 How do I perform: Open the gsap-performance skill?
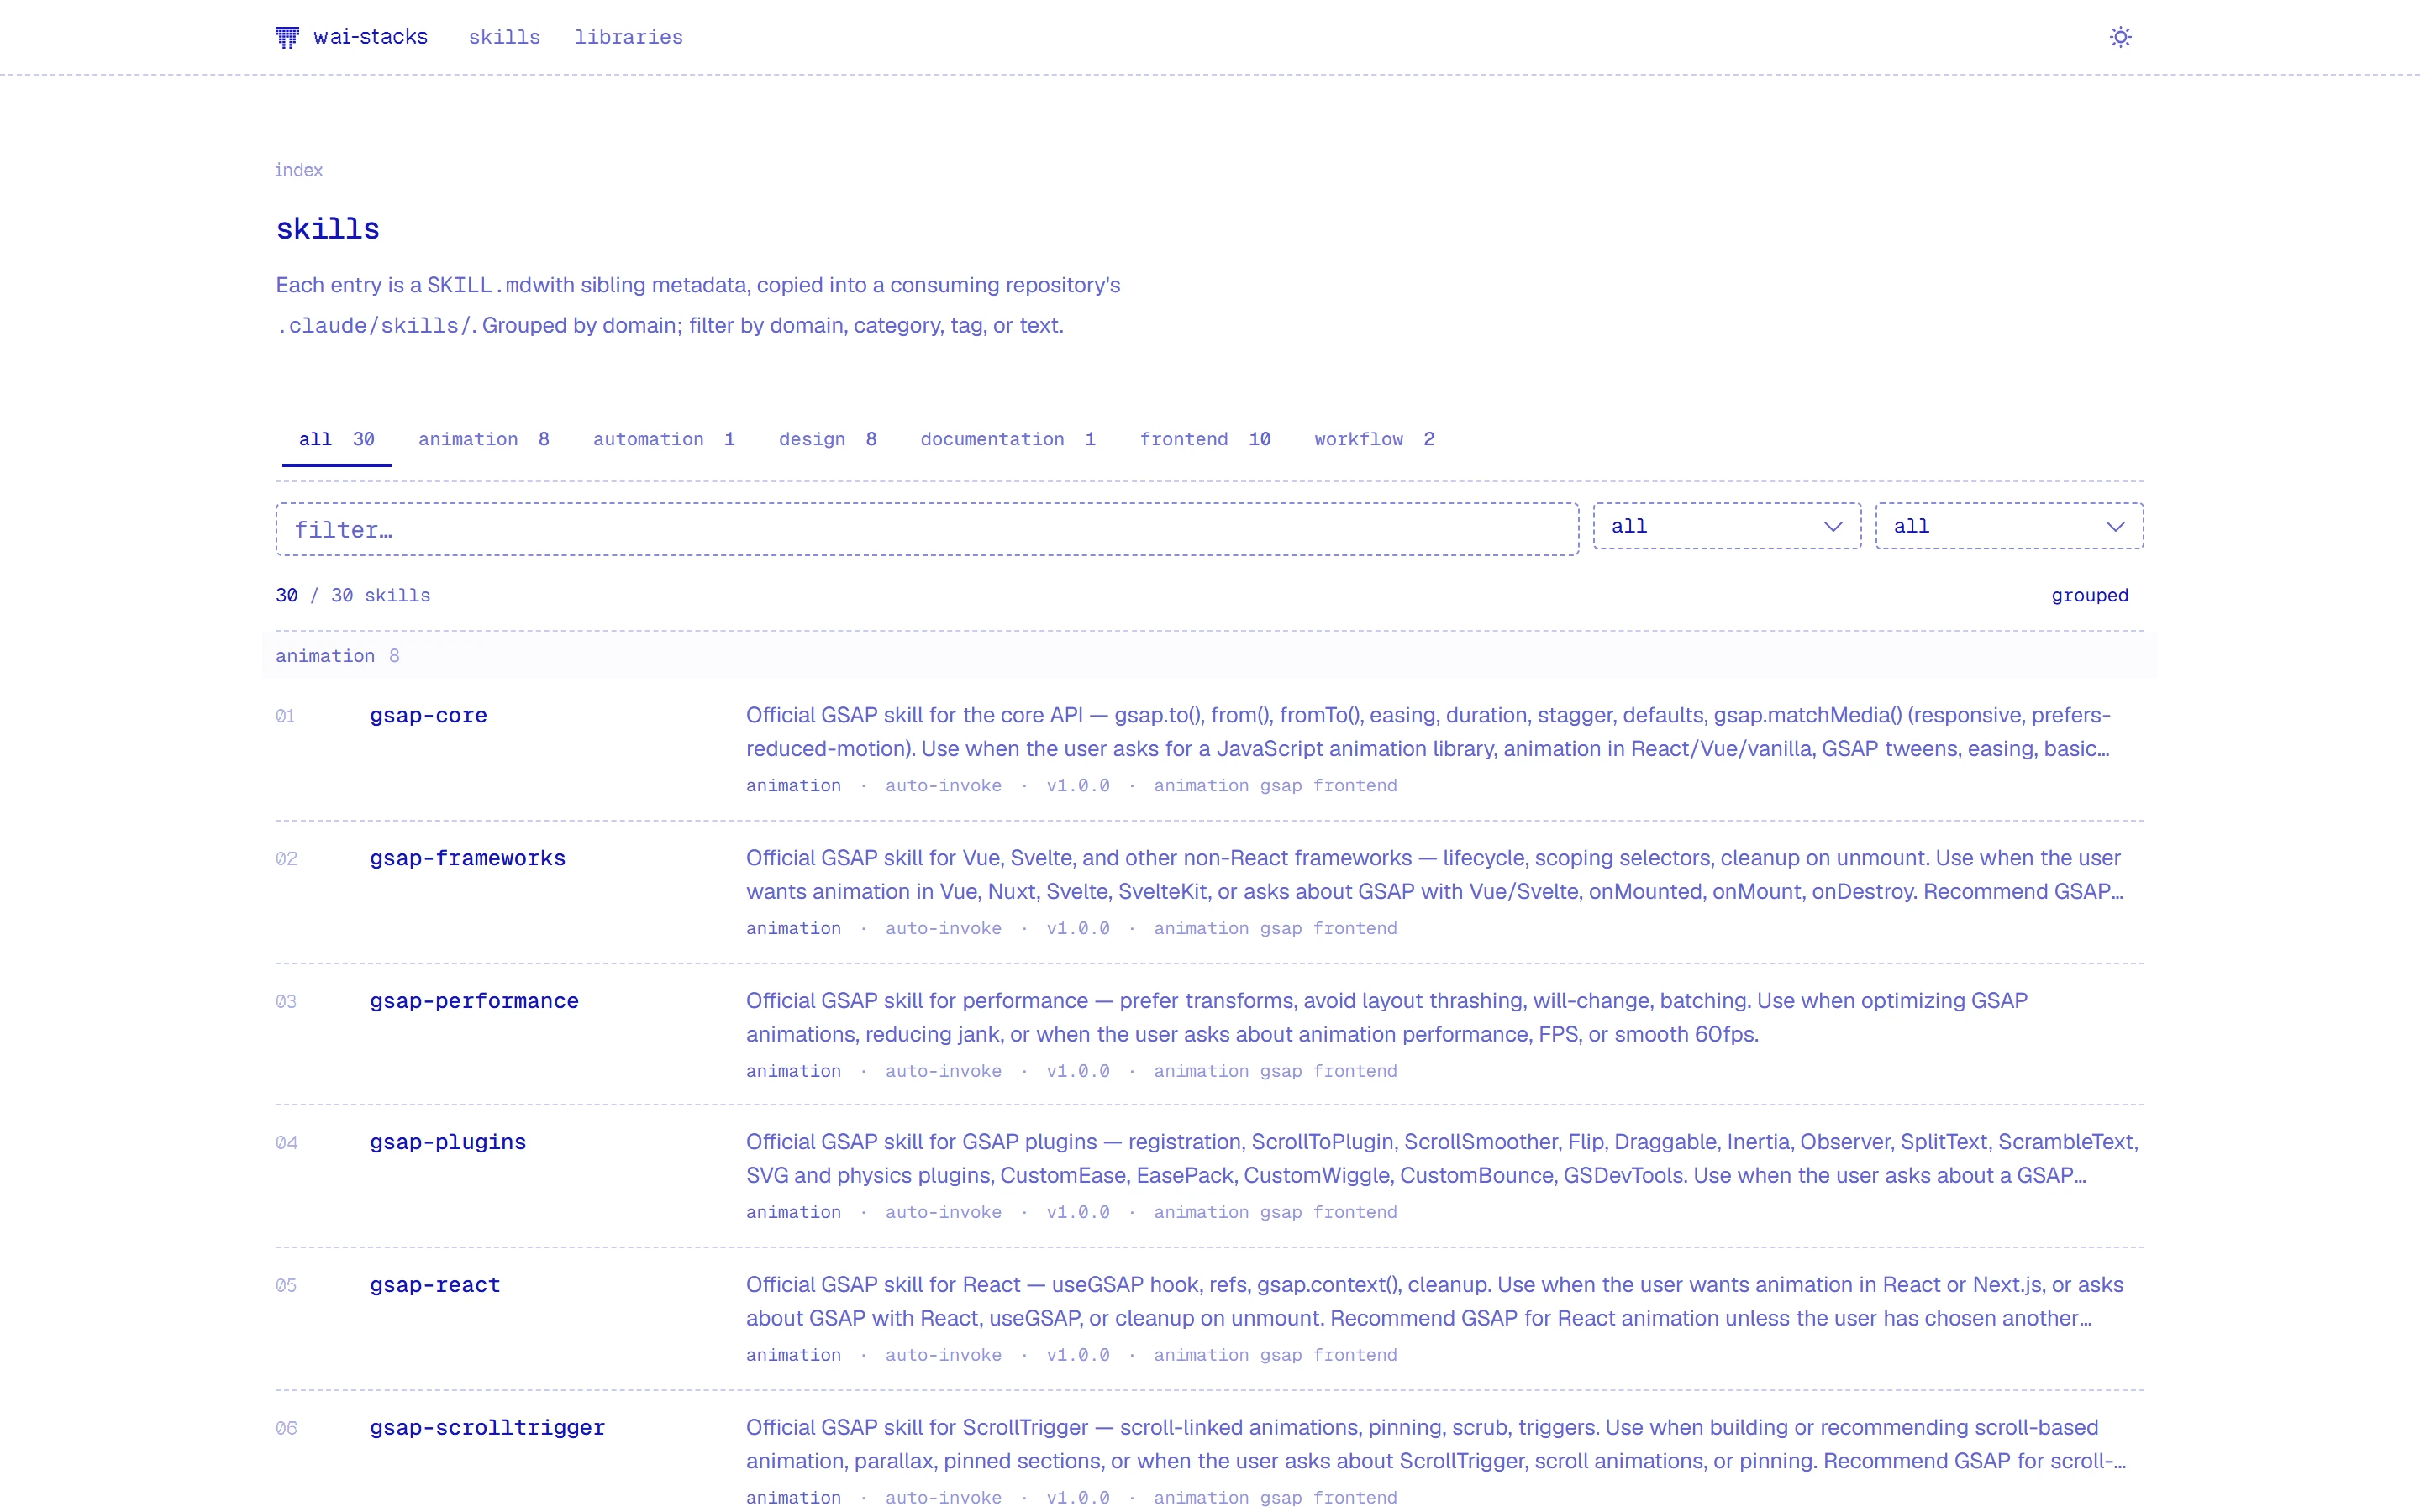pos(474,1001)
